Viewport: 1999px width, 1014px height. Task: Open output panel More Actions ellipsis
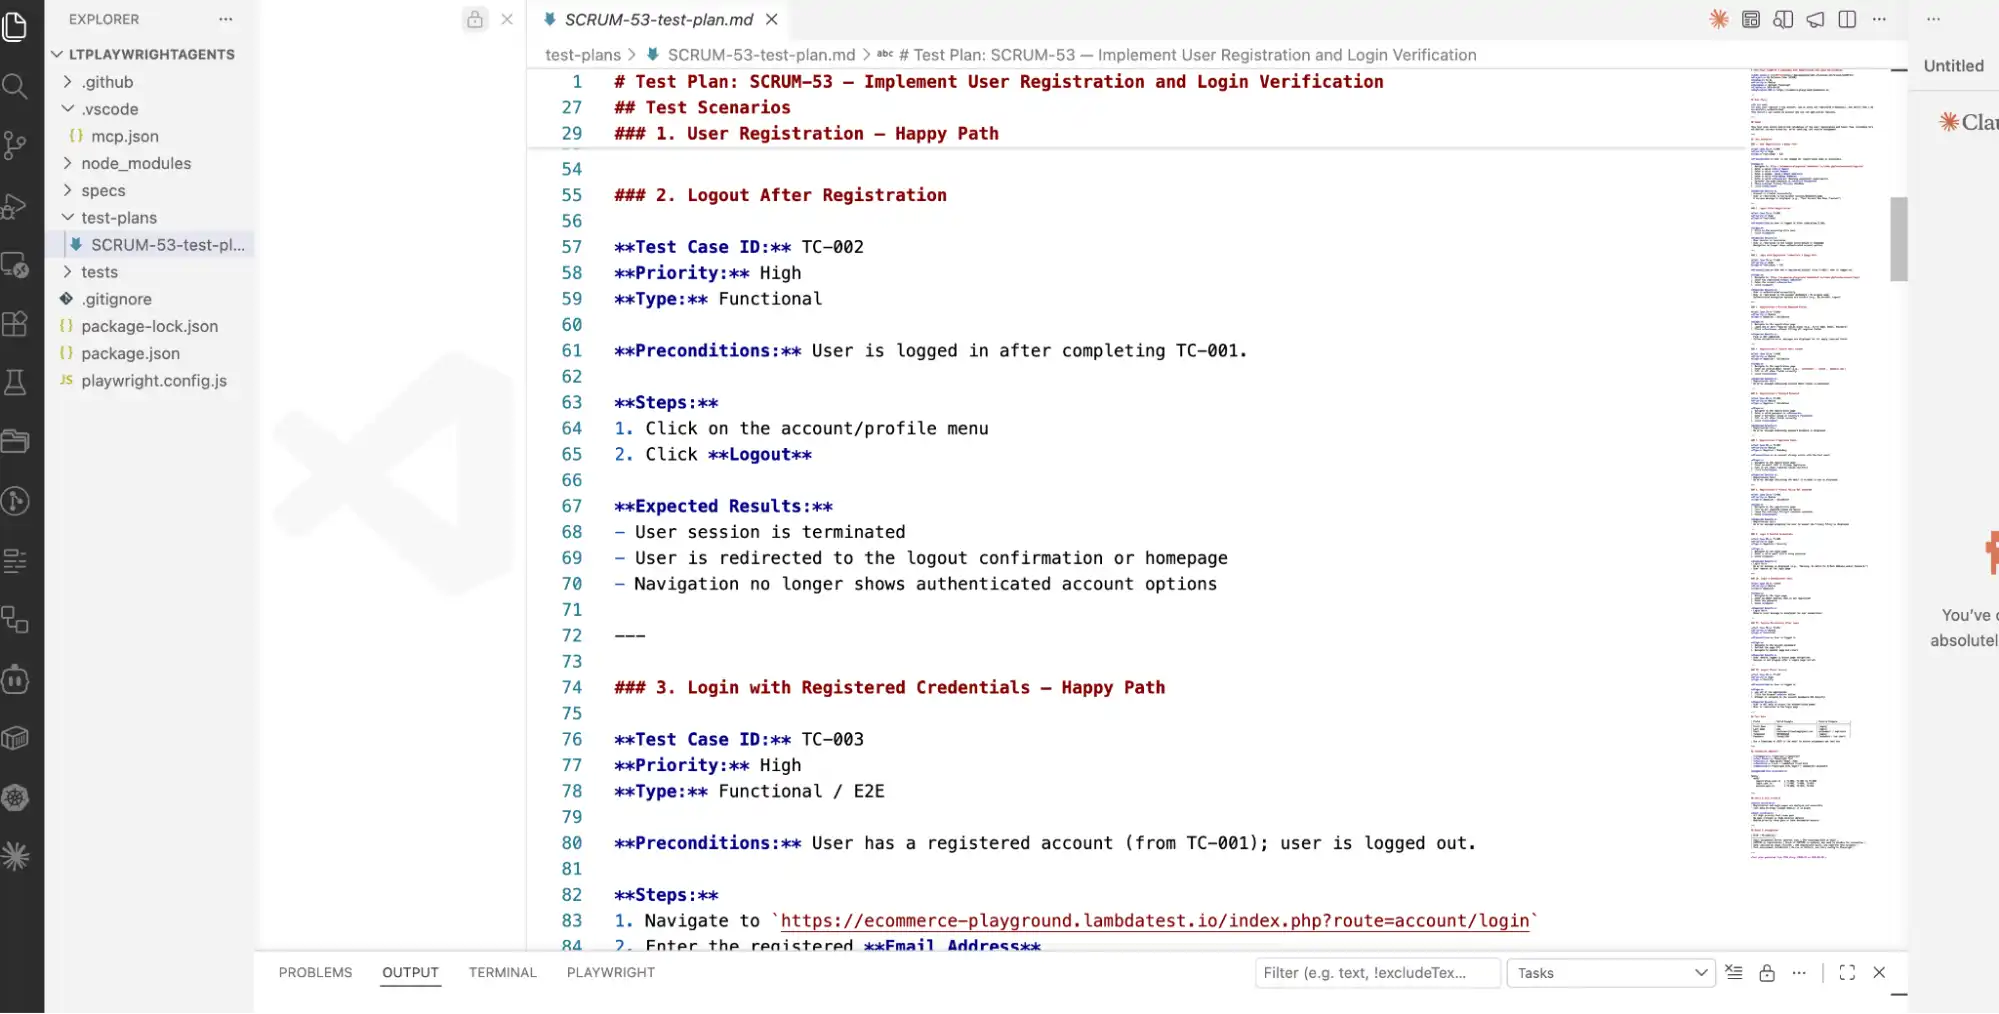(x=1799, y=973)
